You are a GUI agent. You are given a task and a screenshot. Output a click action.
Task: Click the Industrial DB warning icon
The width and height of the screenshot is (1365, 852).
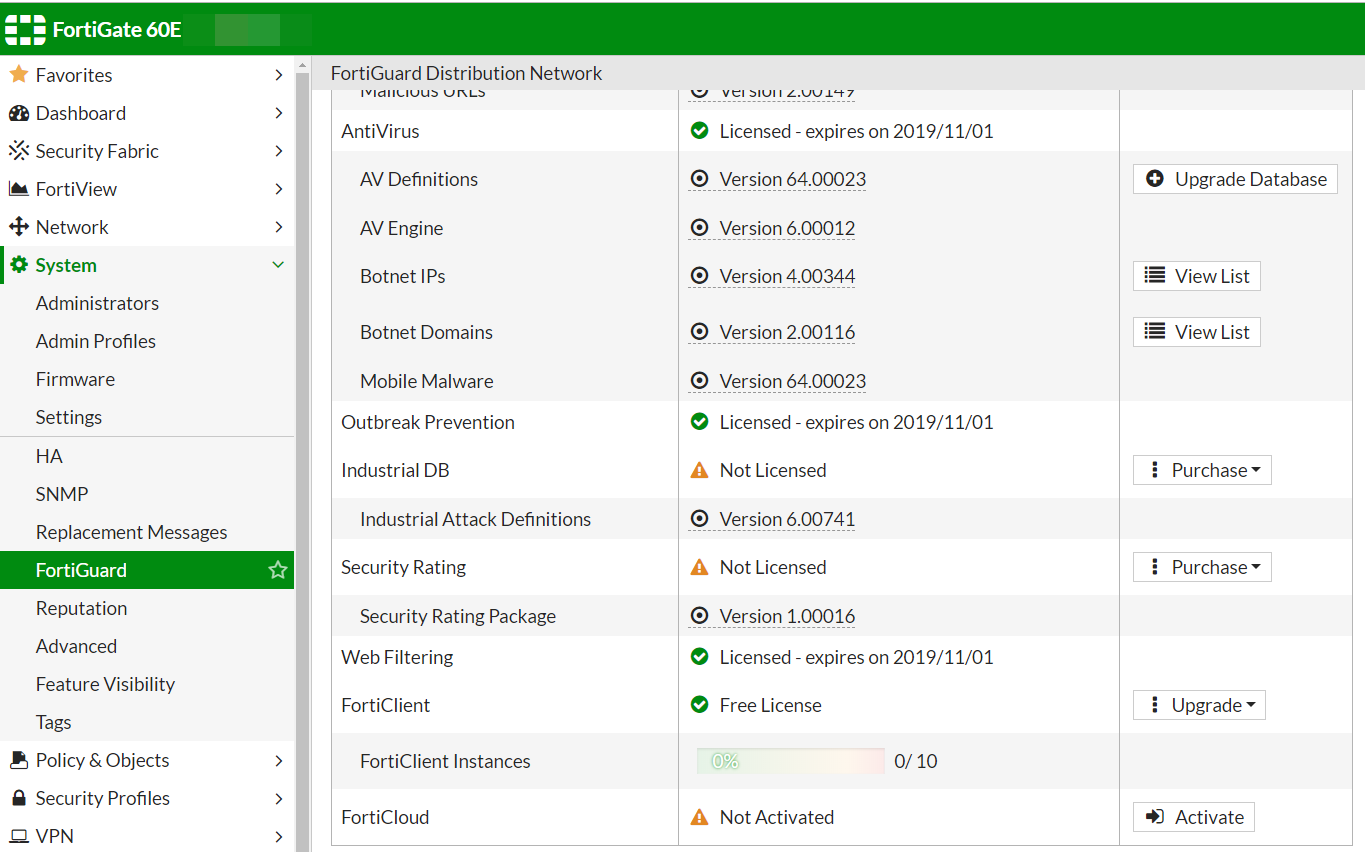pyautogui.click(x=700, y=470)
